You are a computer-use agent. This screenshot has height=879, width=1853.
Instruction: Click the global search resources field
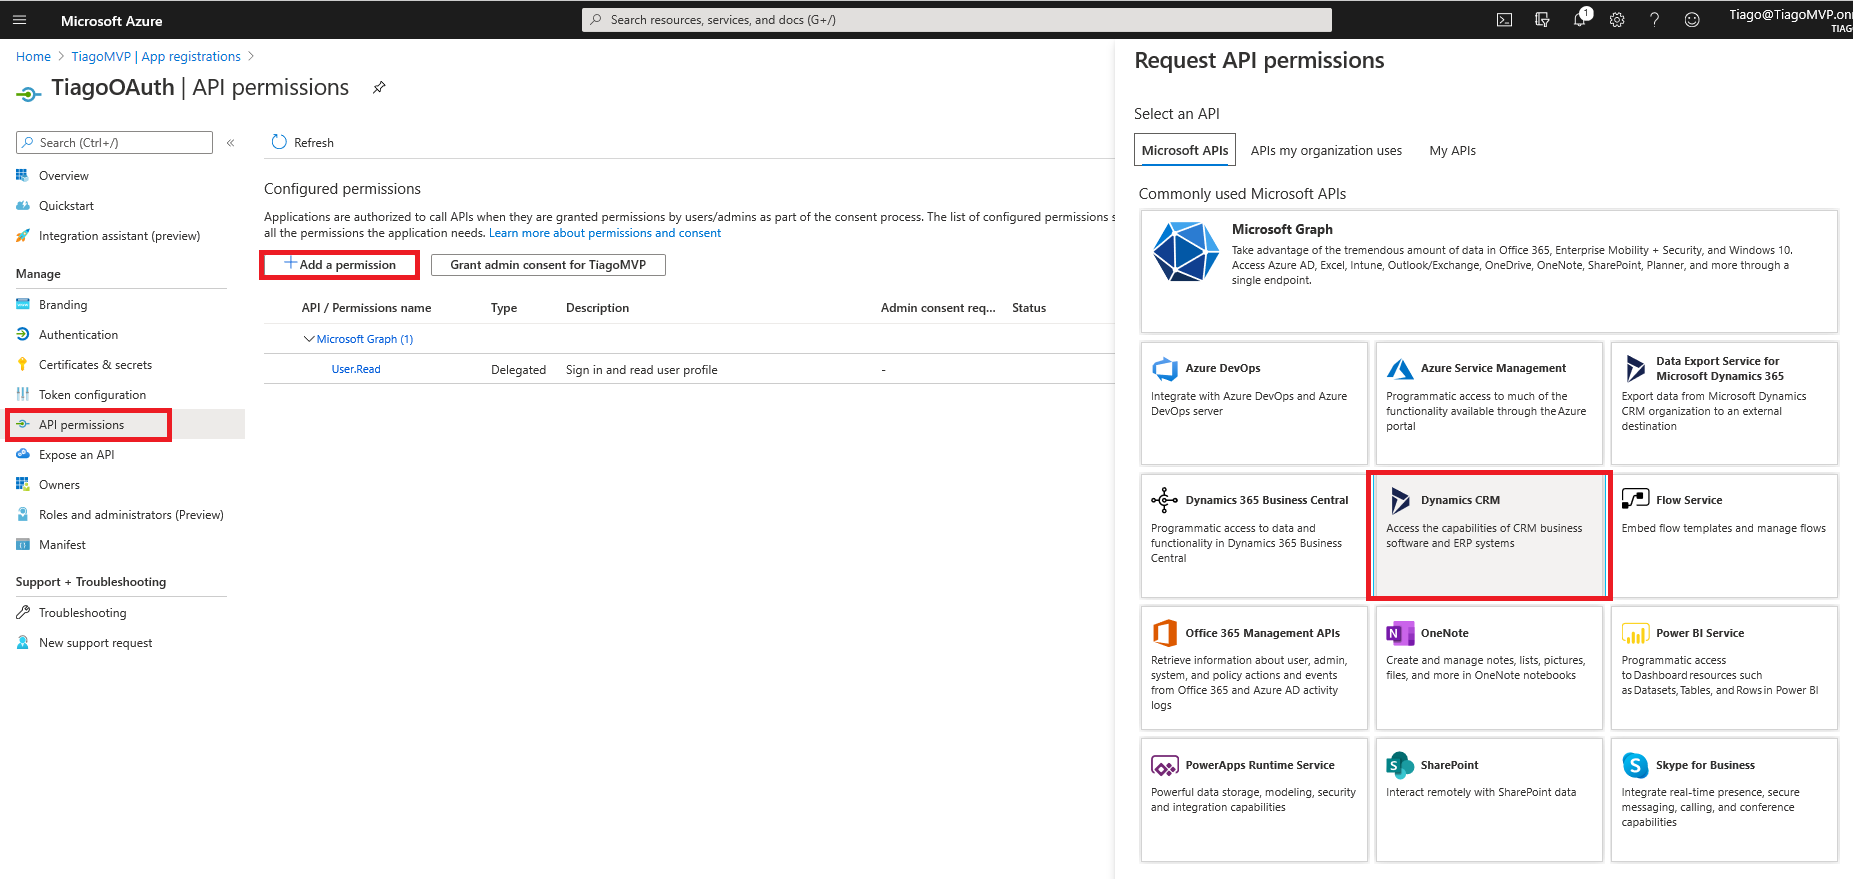[956, 20]
